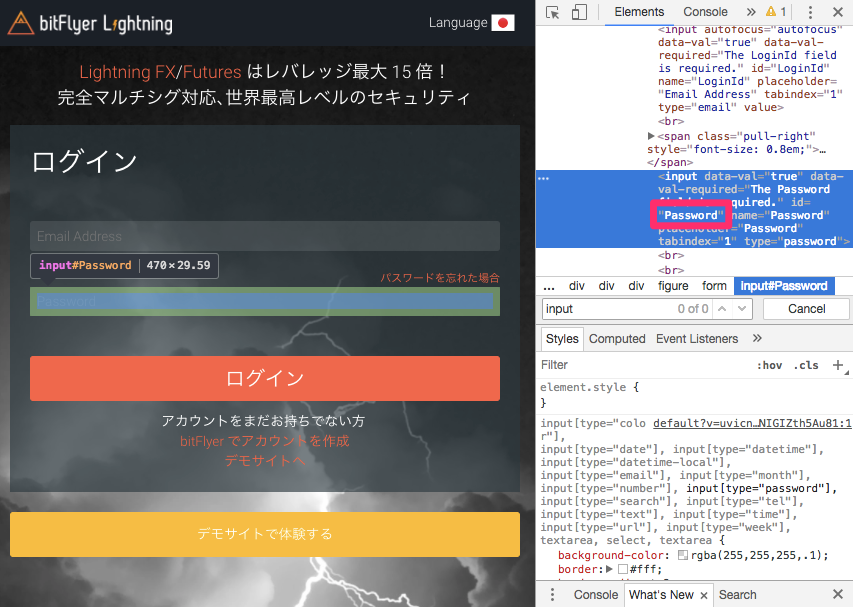Screen dimensions: 853x607
Task: Open the Computed tab
Action: click(x=617, y=339)
